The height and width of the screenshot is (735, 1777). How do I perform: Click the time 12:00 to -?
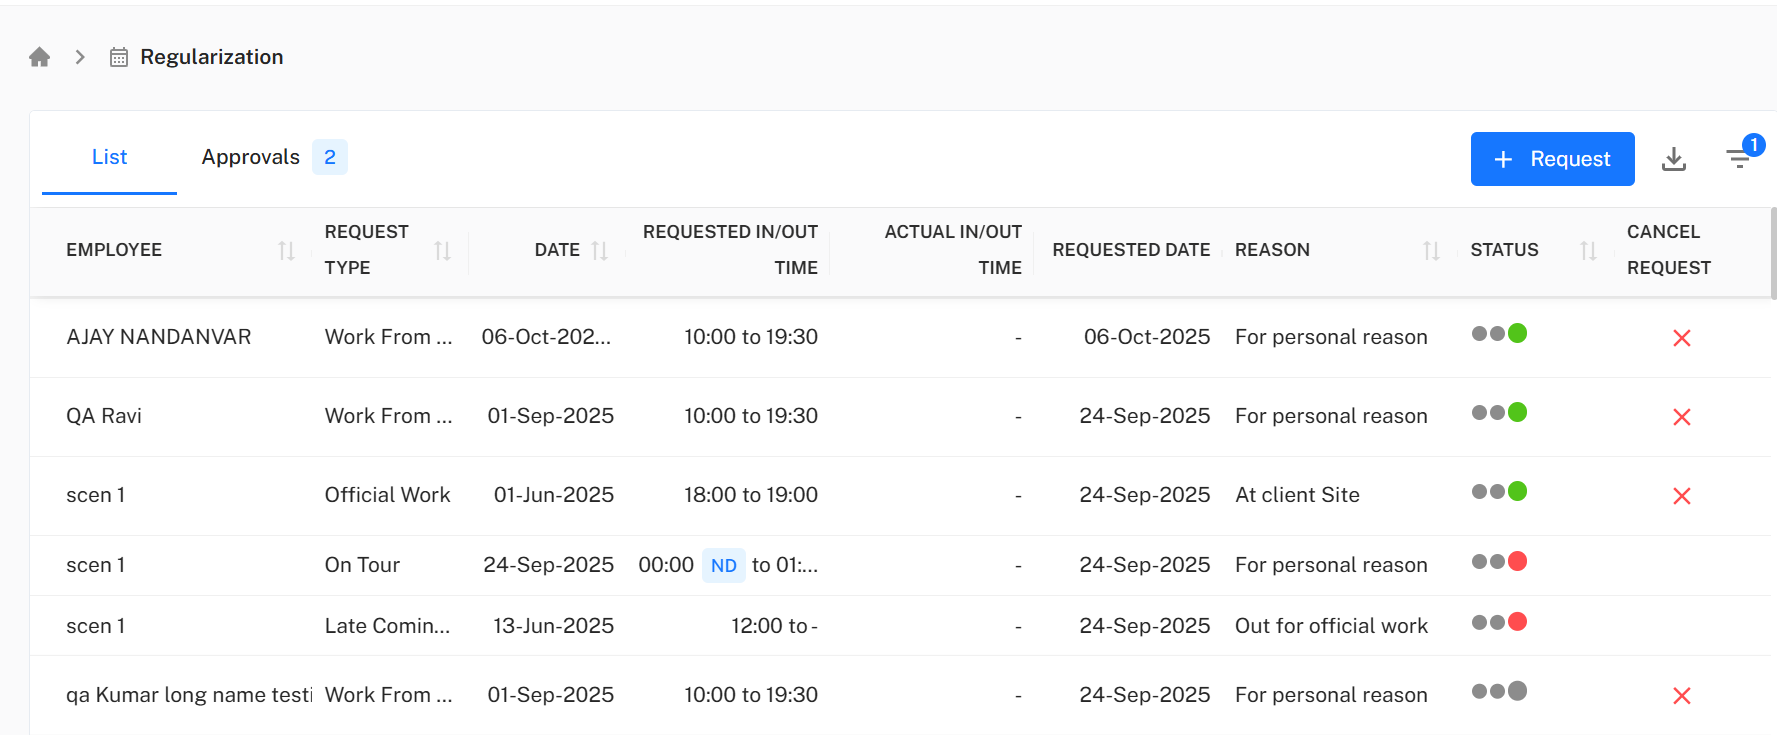pos(775,626)
